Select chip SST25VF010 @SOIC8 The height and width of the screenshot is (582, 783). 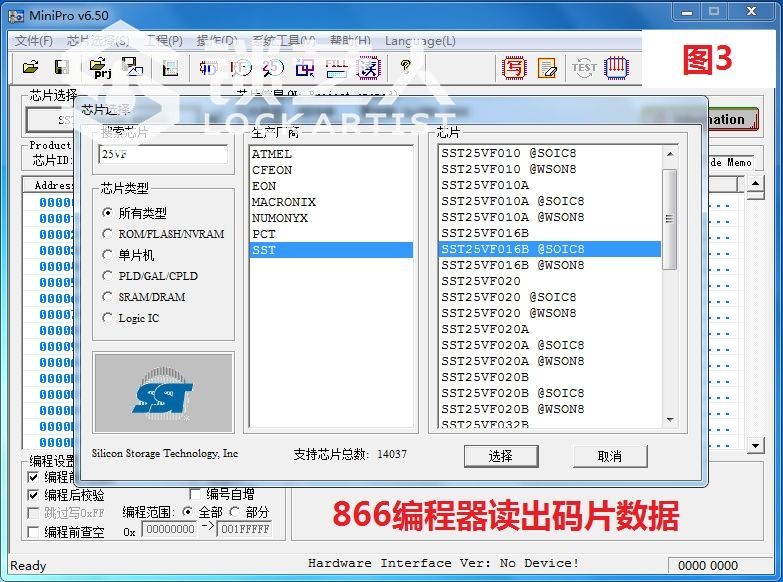coord(550,153)
